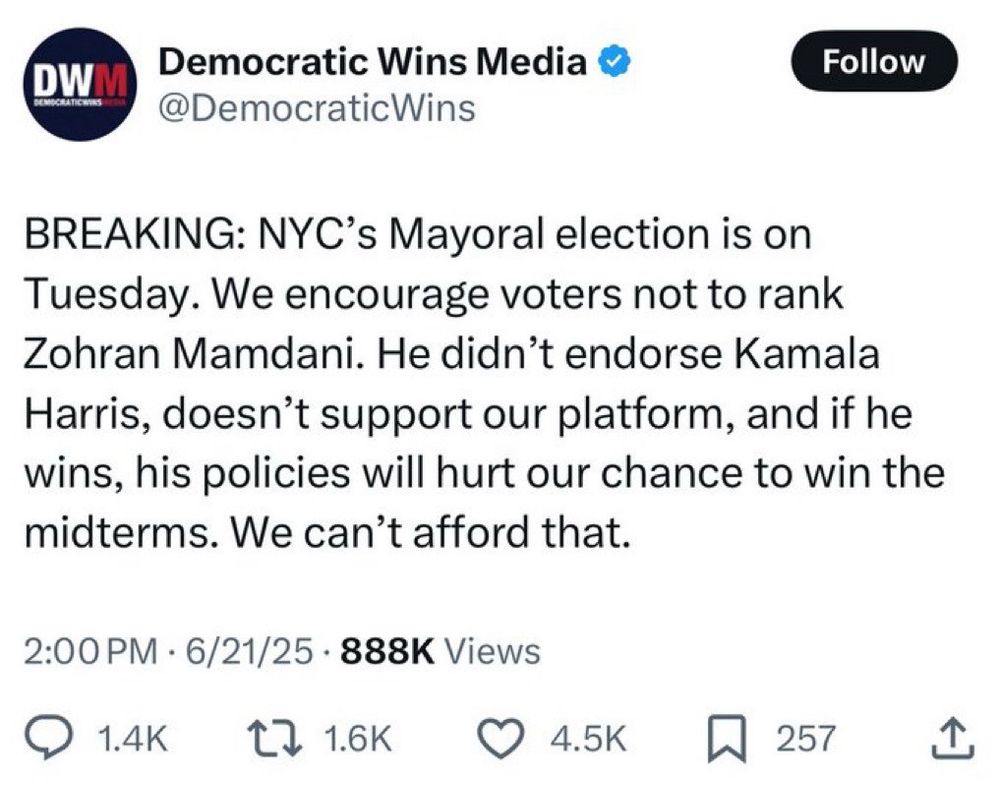Viewport: 1000px width, 794px height.
Task: Open the 888K Views count
Action: click(x=440, y=652)
